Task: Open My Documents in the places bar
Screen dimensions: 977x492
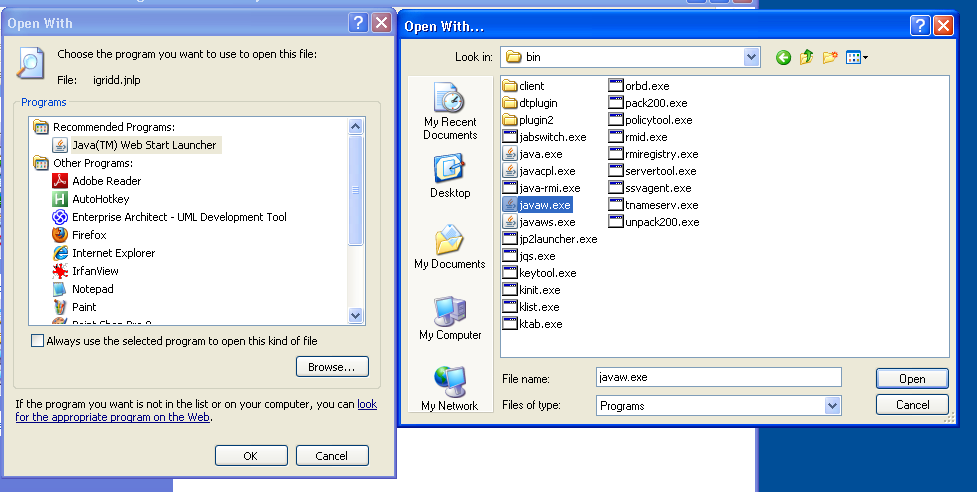Action: (450, 247)
